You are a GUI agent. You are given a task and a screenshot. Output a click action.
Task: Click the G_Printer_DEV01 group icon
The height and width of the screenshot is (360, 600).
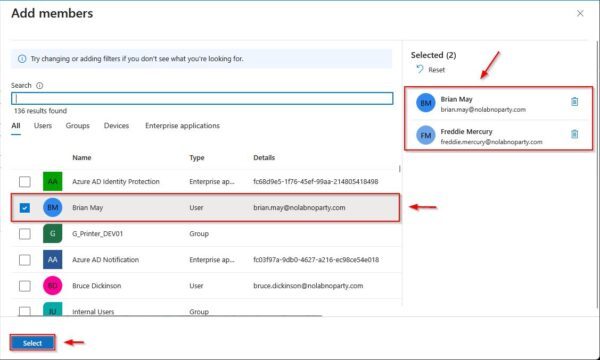pos(52,233)
